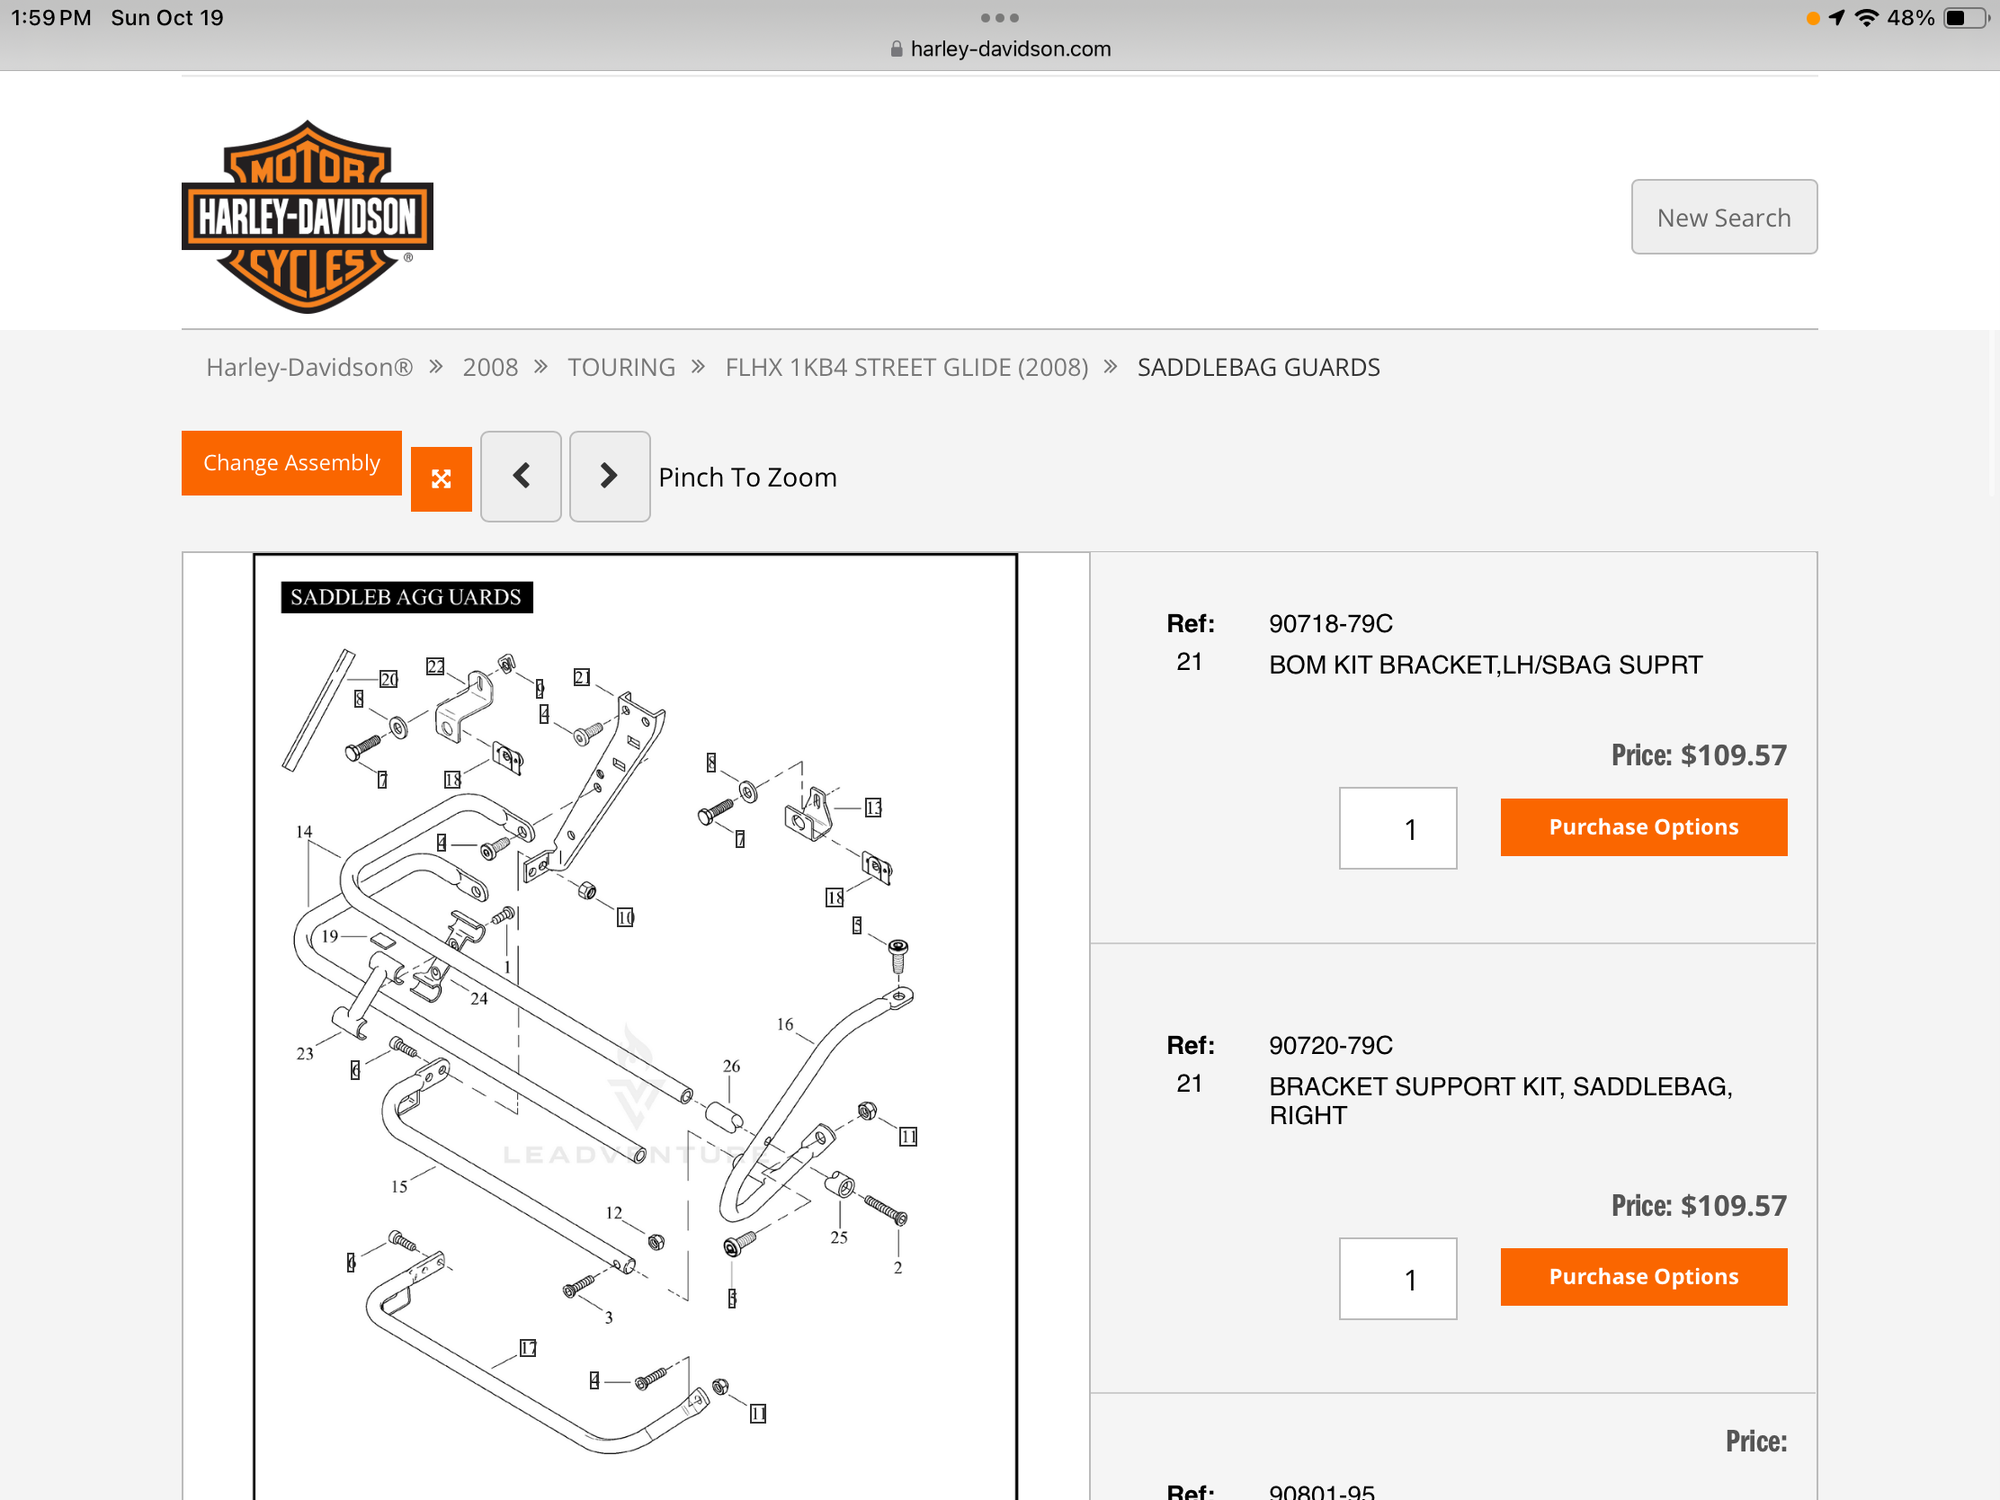Tap the Wi-Fi status icon
The image size is (2000, 1500).
1866,18
